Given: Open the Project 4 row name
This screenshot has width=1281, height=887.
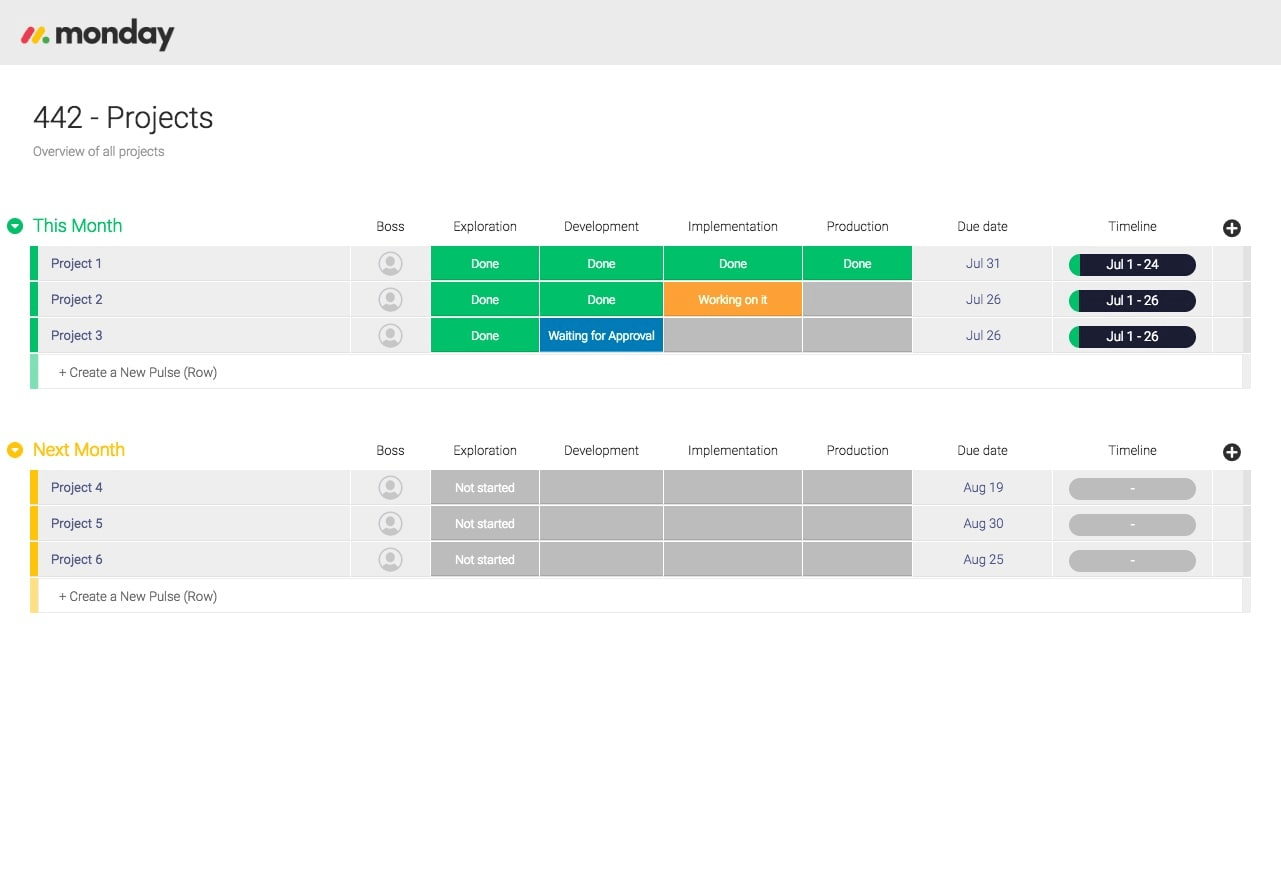Looking at the screenshot, I should pyautogui.click(x=77, y=488).
